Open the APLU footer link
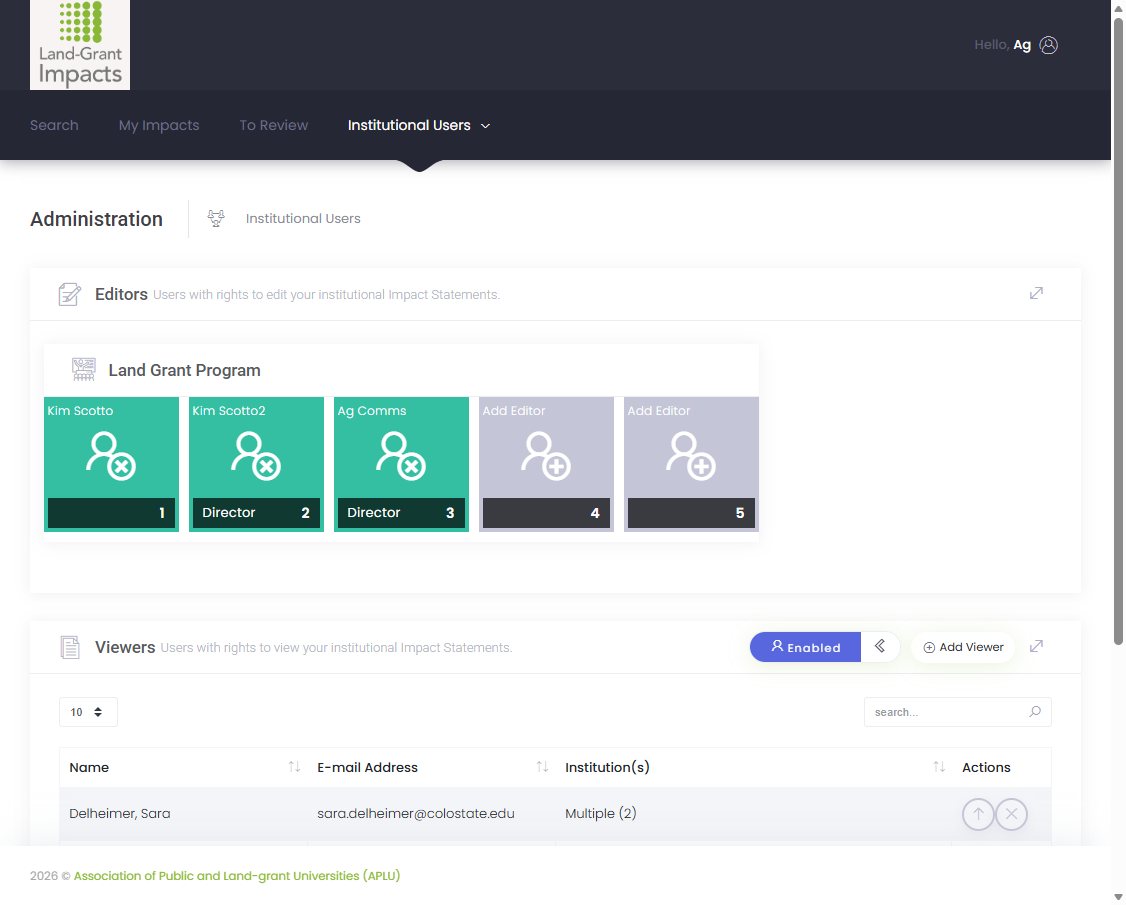Image resolution: width=1126 pixels, height=905 pixels. click(x=237, y=876)
